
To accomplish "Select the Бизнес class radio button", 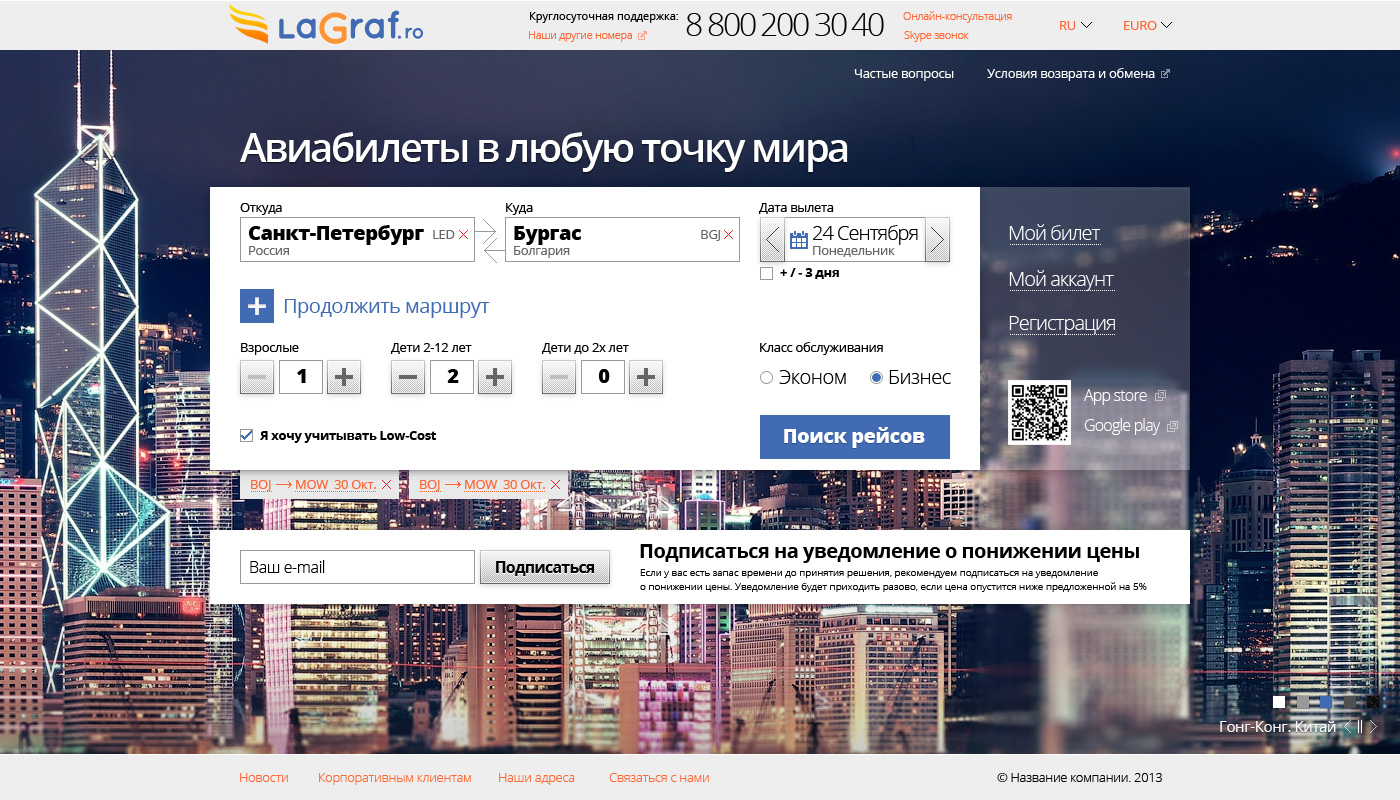I will pyautogui.click(x=877, y=377).
